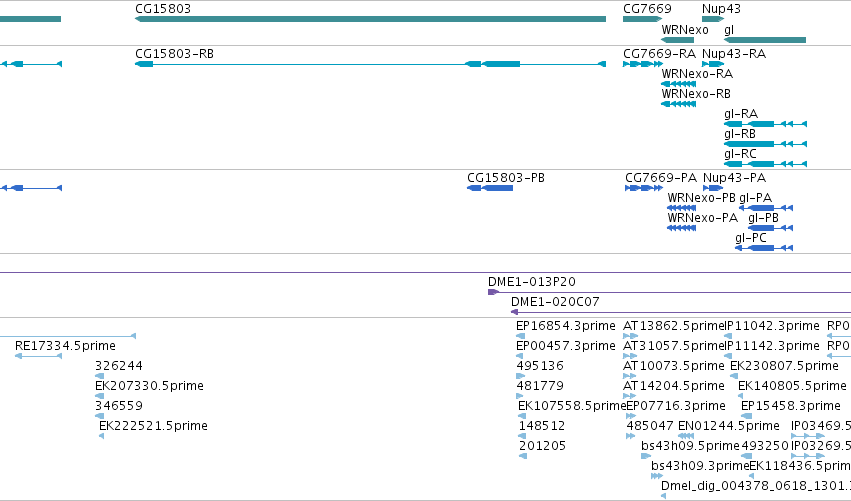Screen dimensions: 851x501
Task: Click the 148512 feature label
Action: (x=542, y=426)
